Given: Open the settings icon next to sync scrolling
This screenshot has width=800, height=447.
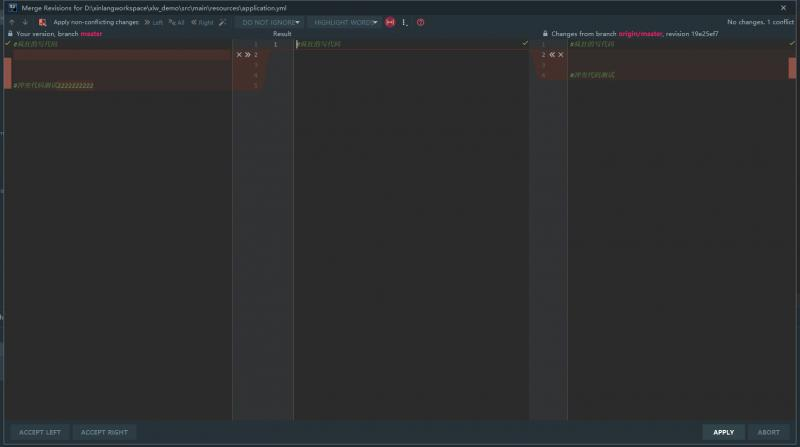Looking at the screenshot, I should 405,22.
